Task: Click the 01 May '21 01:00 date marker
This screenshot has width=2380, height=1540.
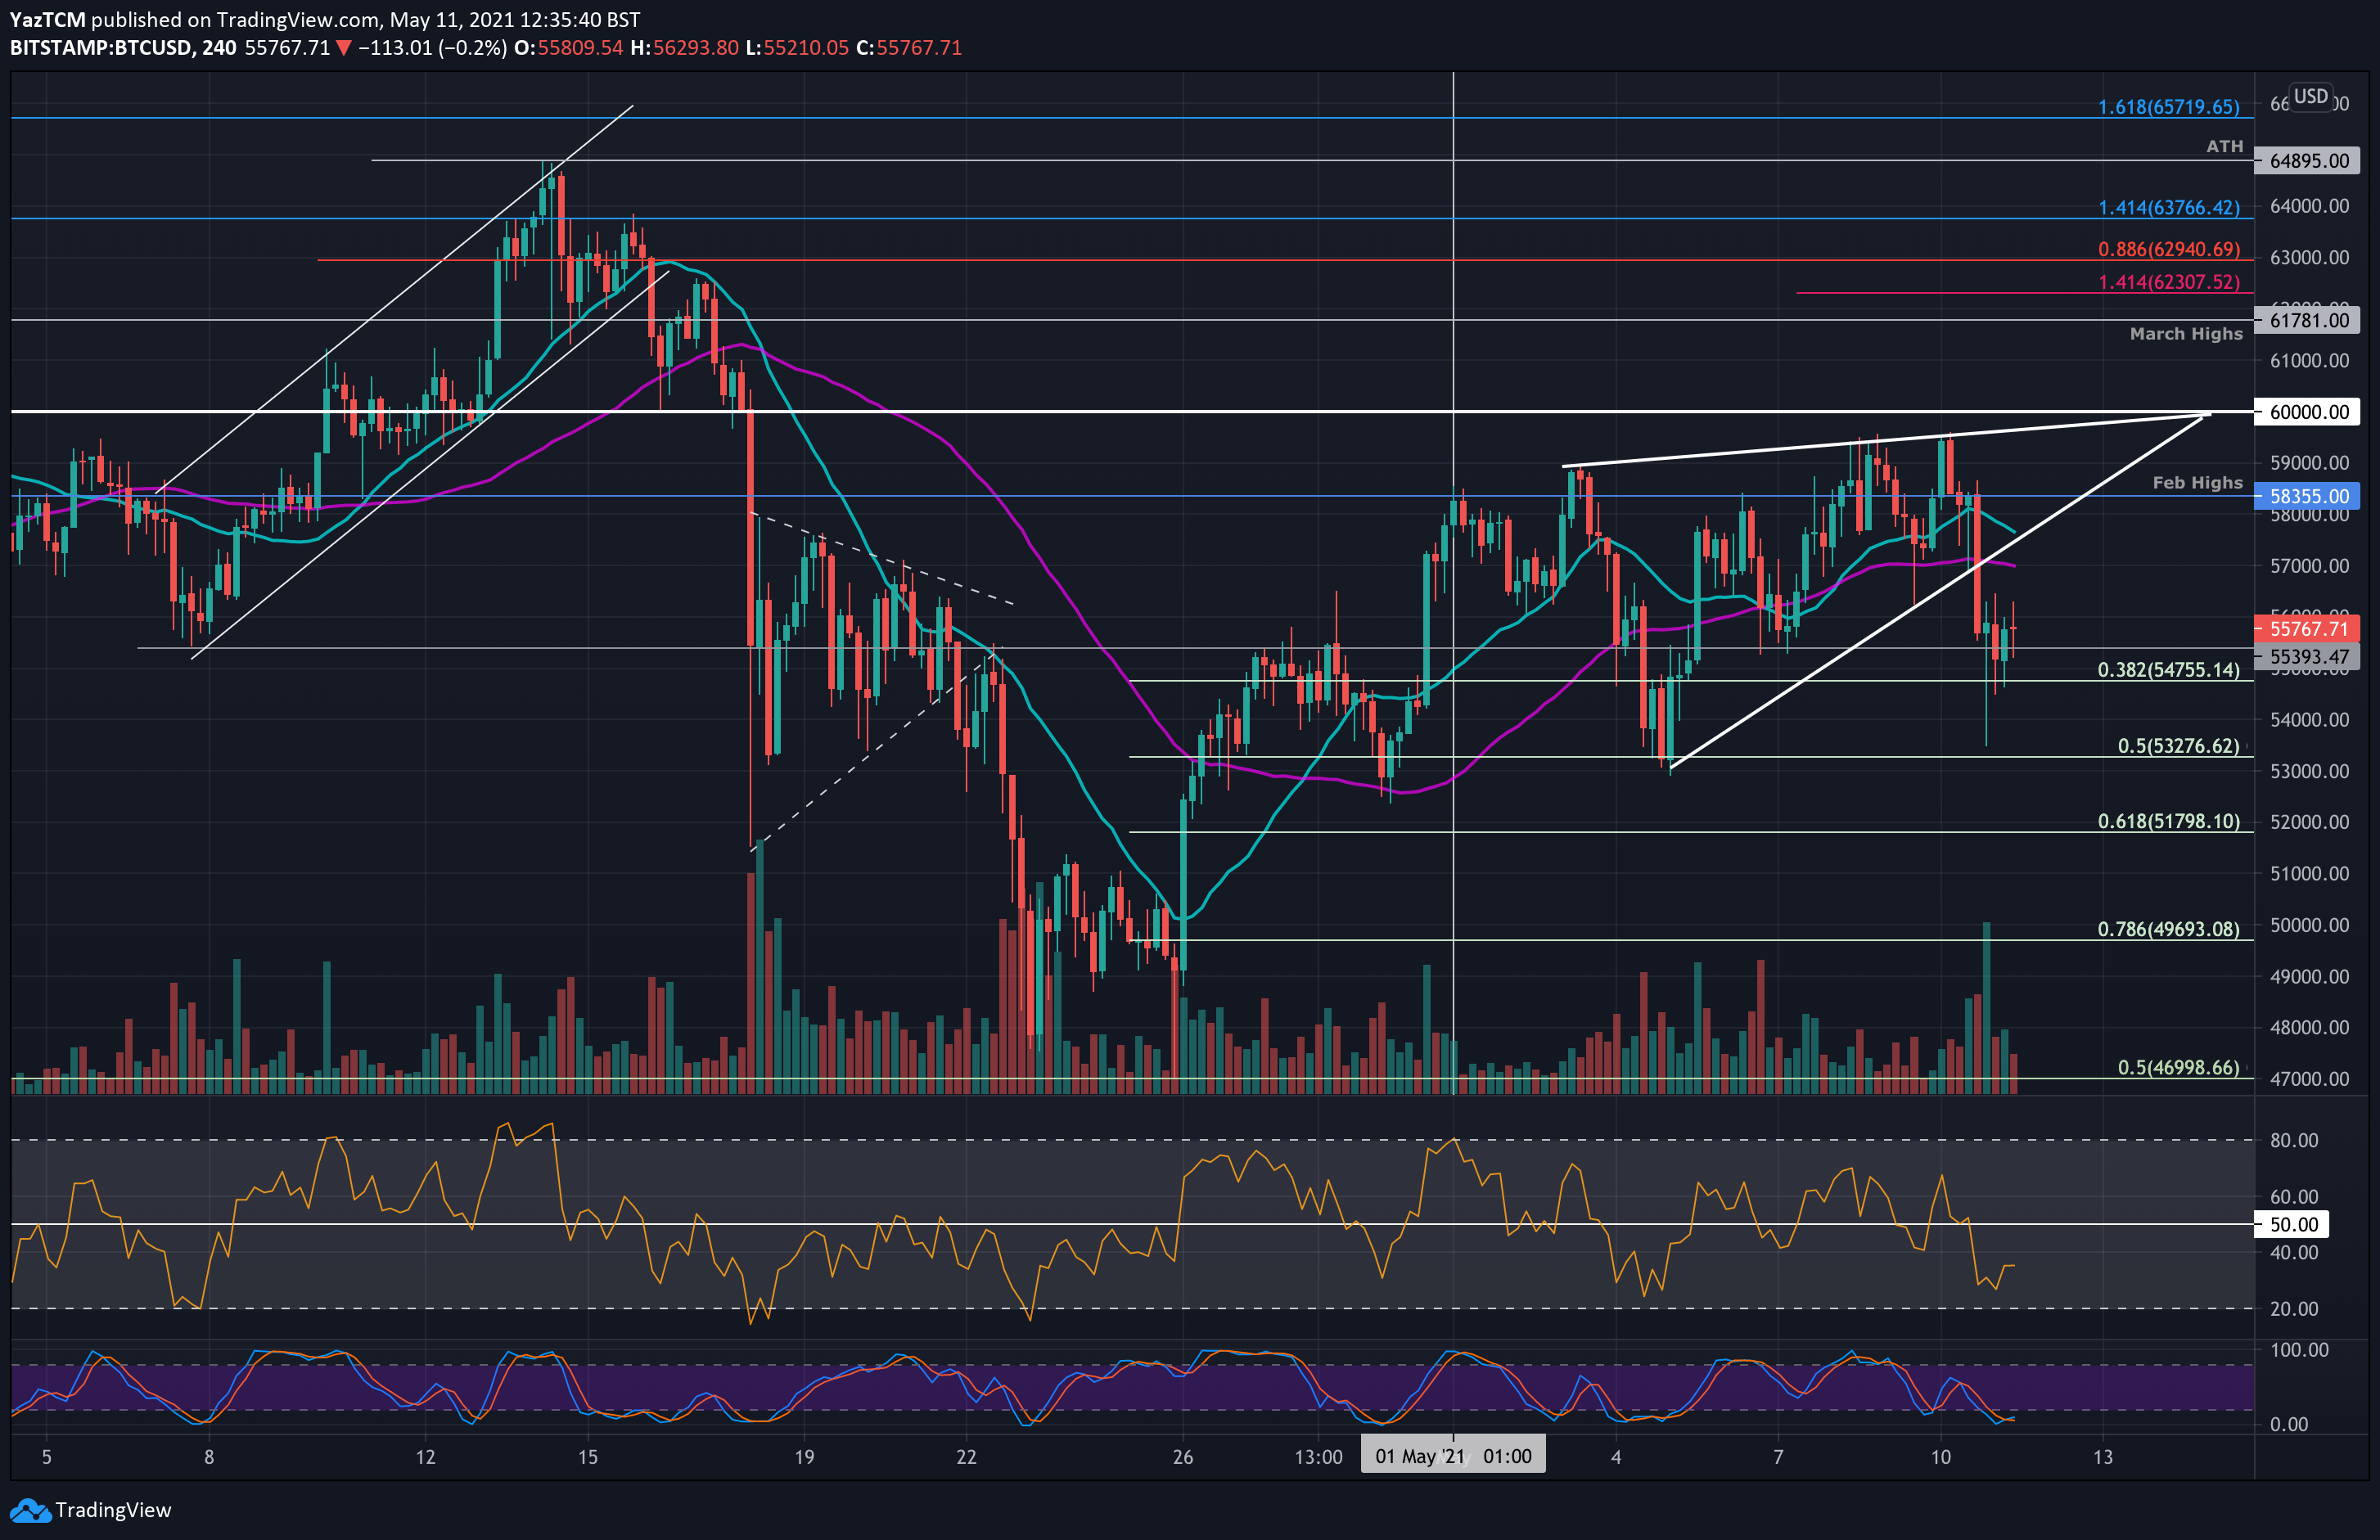Action: click(1453, 1456)
